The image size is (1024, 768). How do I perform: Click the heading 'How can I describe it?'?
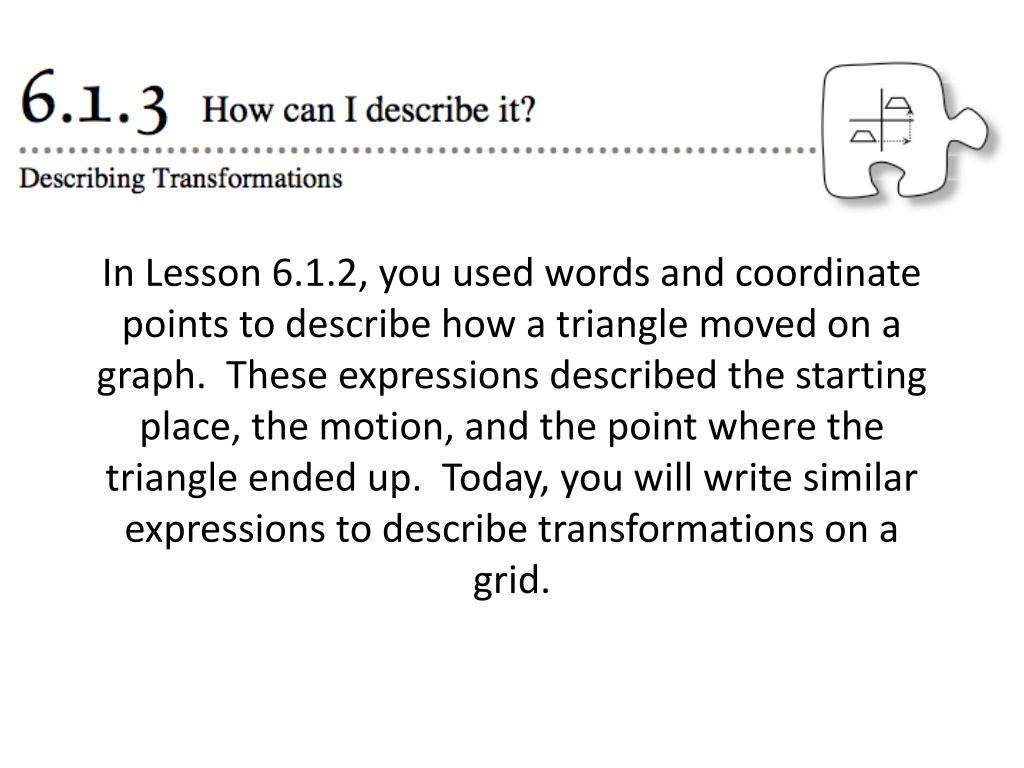point(369,109)
